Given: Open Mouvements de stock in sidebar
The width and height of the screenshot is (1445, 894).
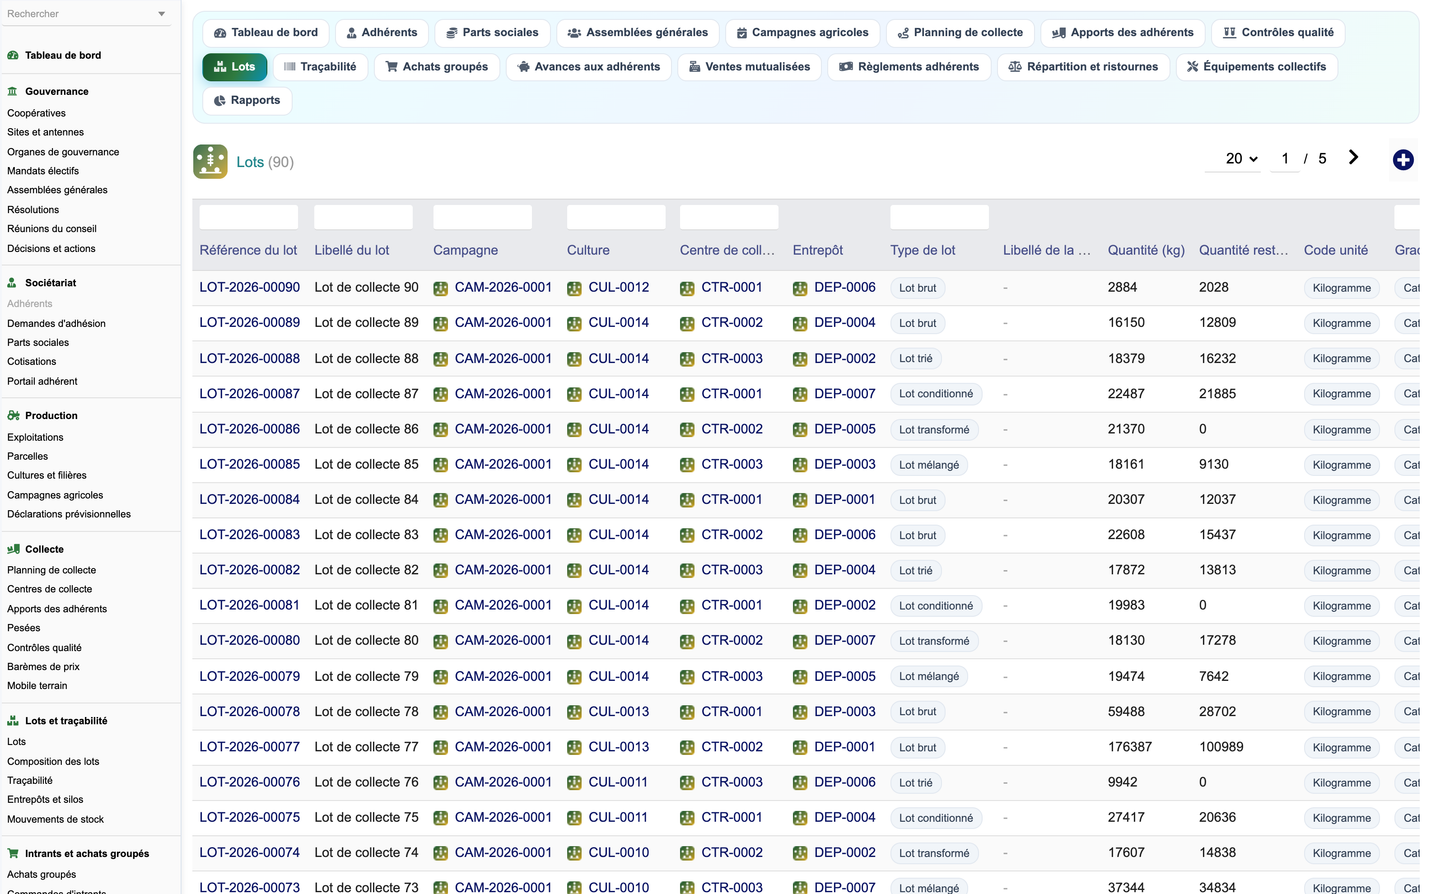Looking at the screenshot, I should (x=56, y=819).
